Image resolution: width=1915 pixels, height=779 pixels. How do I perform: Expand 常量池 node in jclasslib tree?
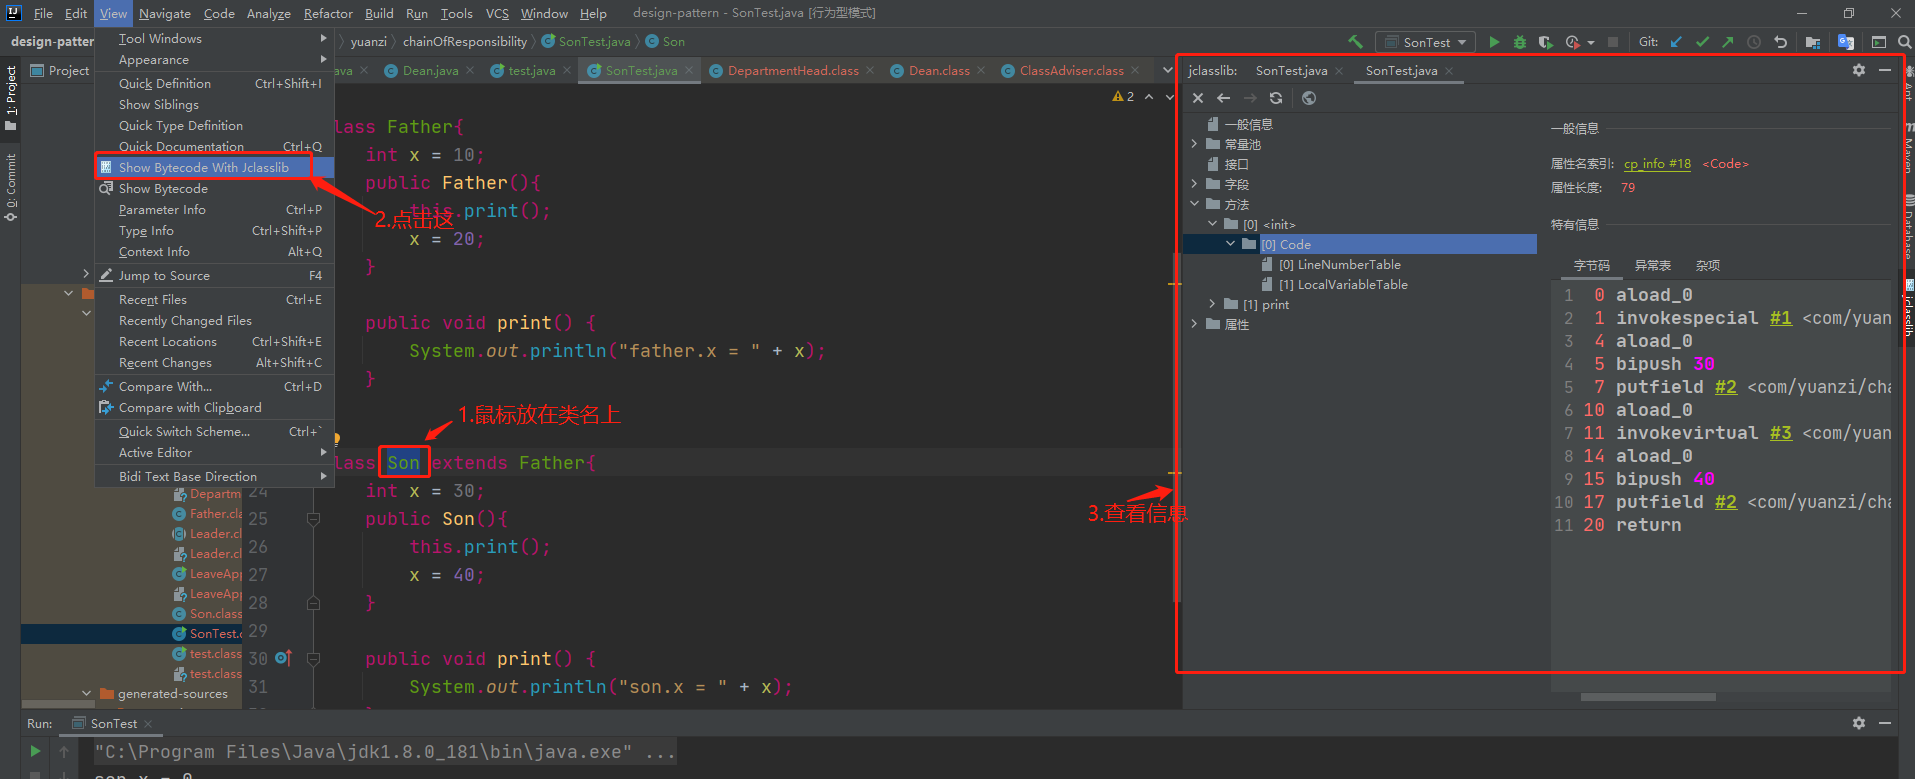(1194, 144)
